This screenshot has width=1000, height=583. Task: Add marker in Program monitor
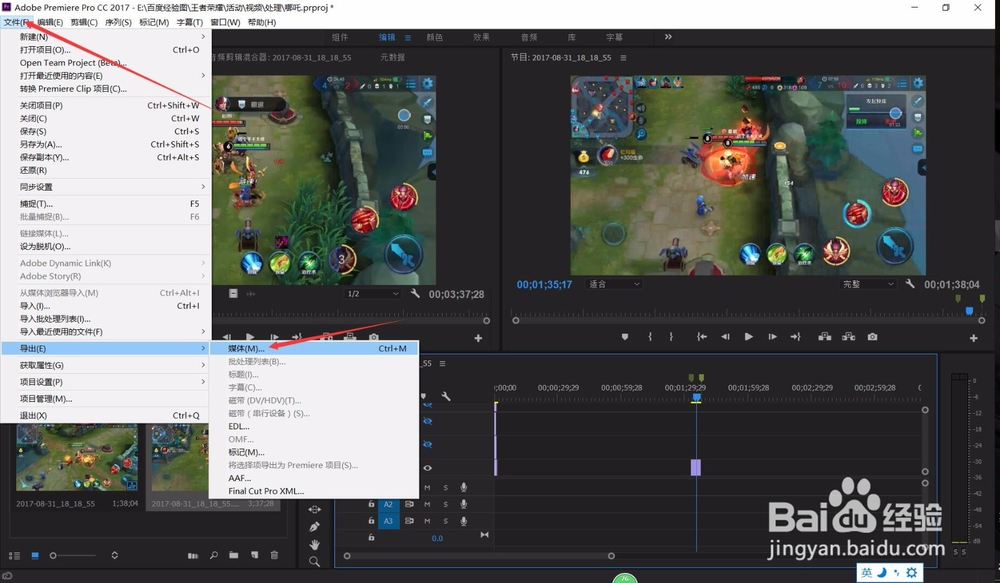coord(625,337)
